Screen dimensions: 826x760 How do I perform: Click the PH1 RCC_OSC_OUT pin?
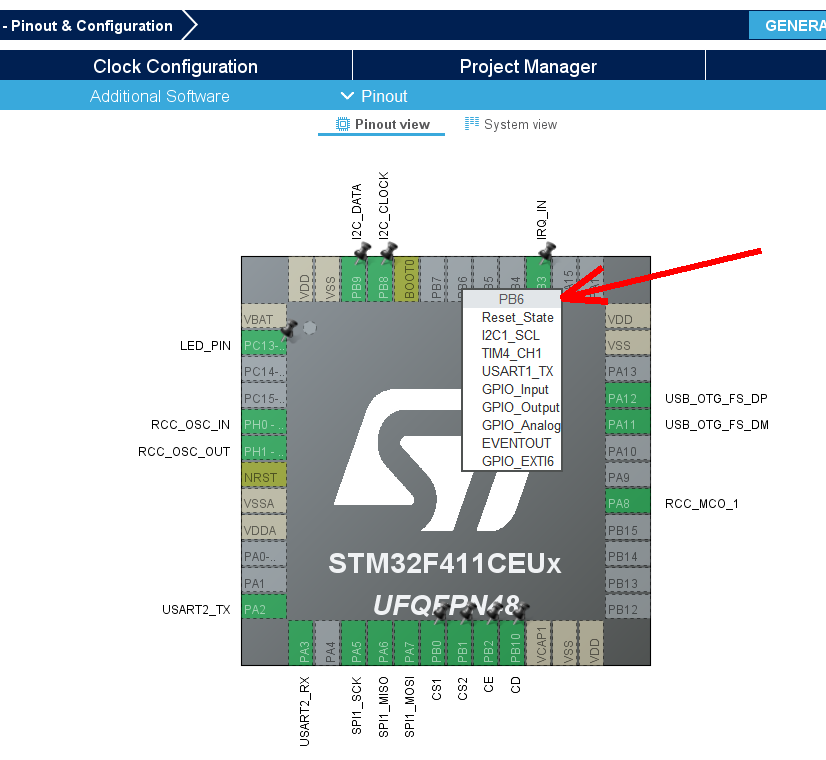[264, 451]
